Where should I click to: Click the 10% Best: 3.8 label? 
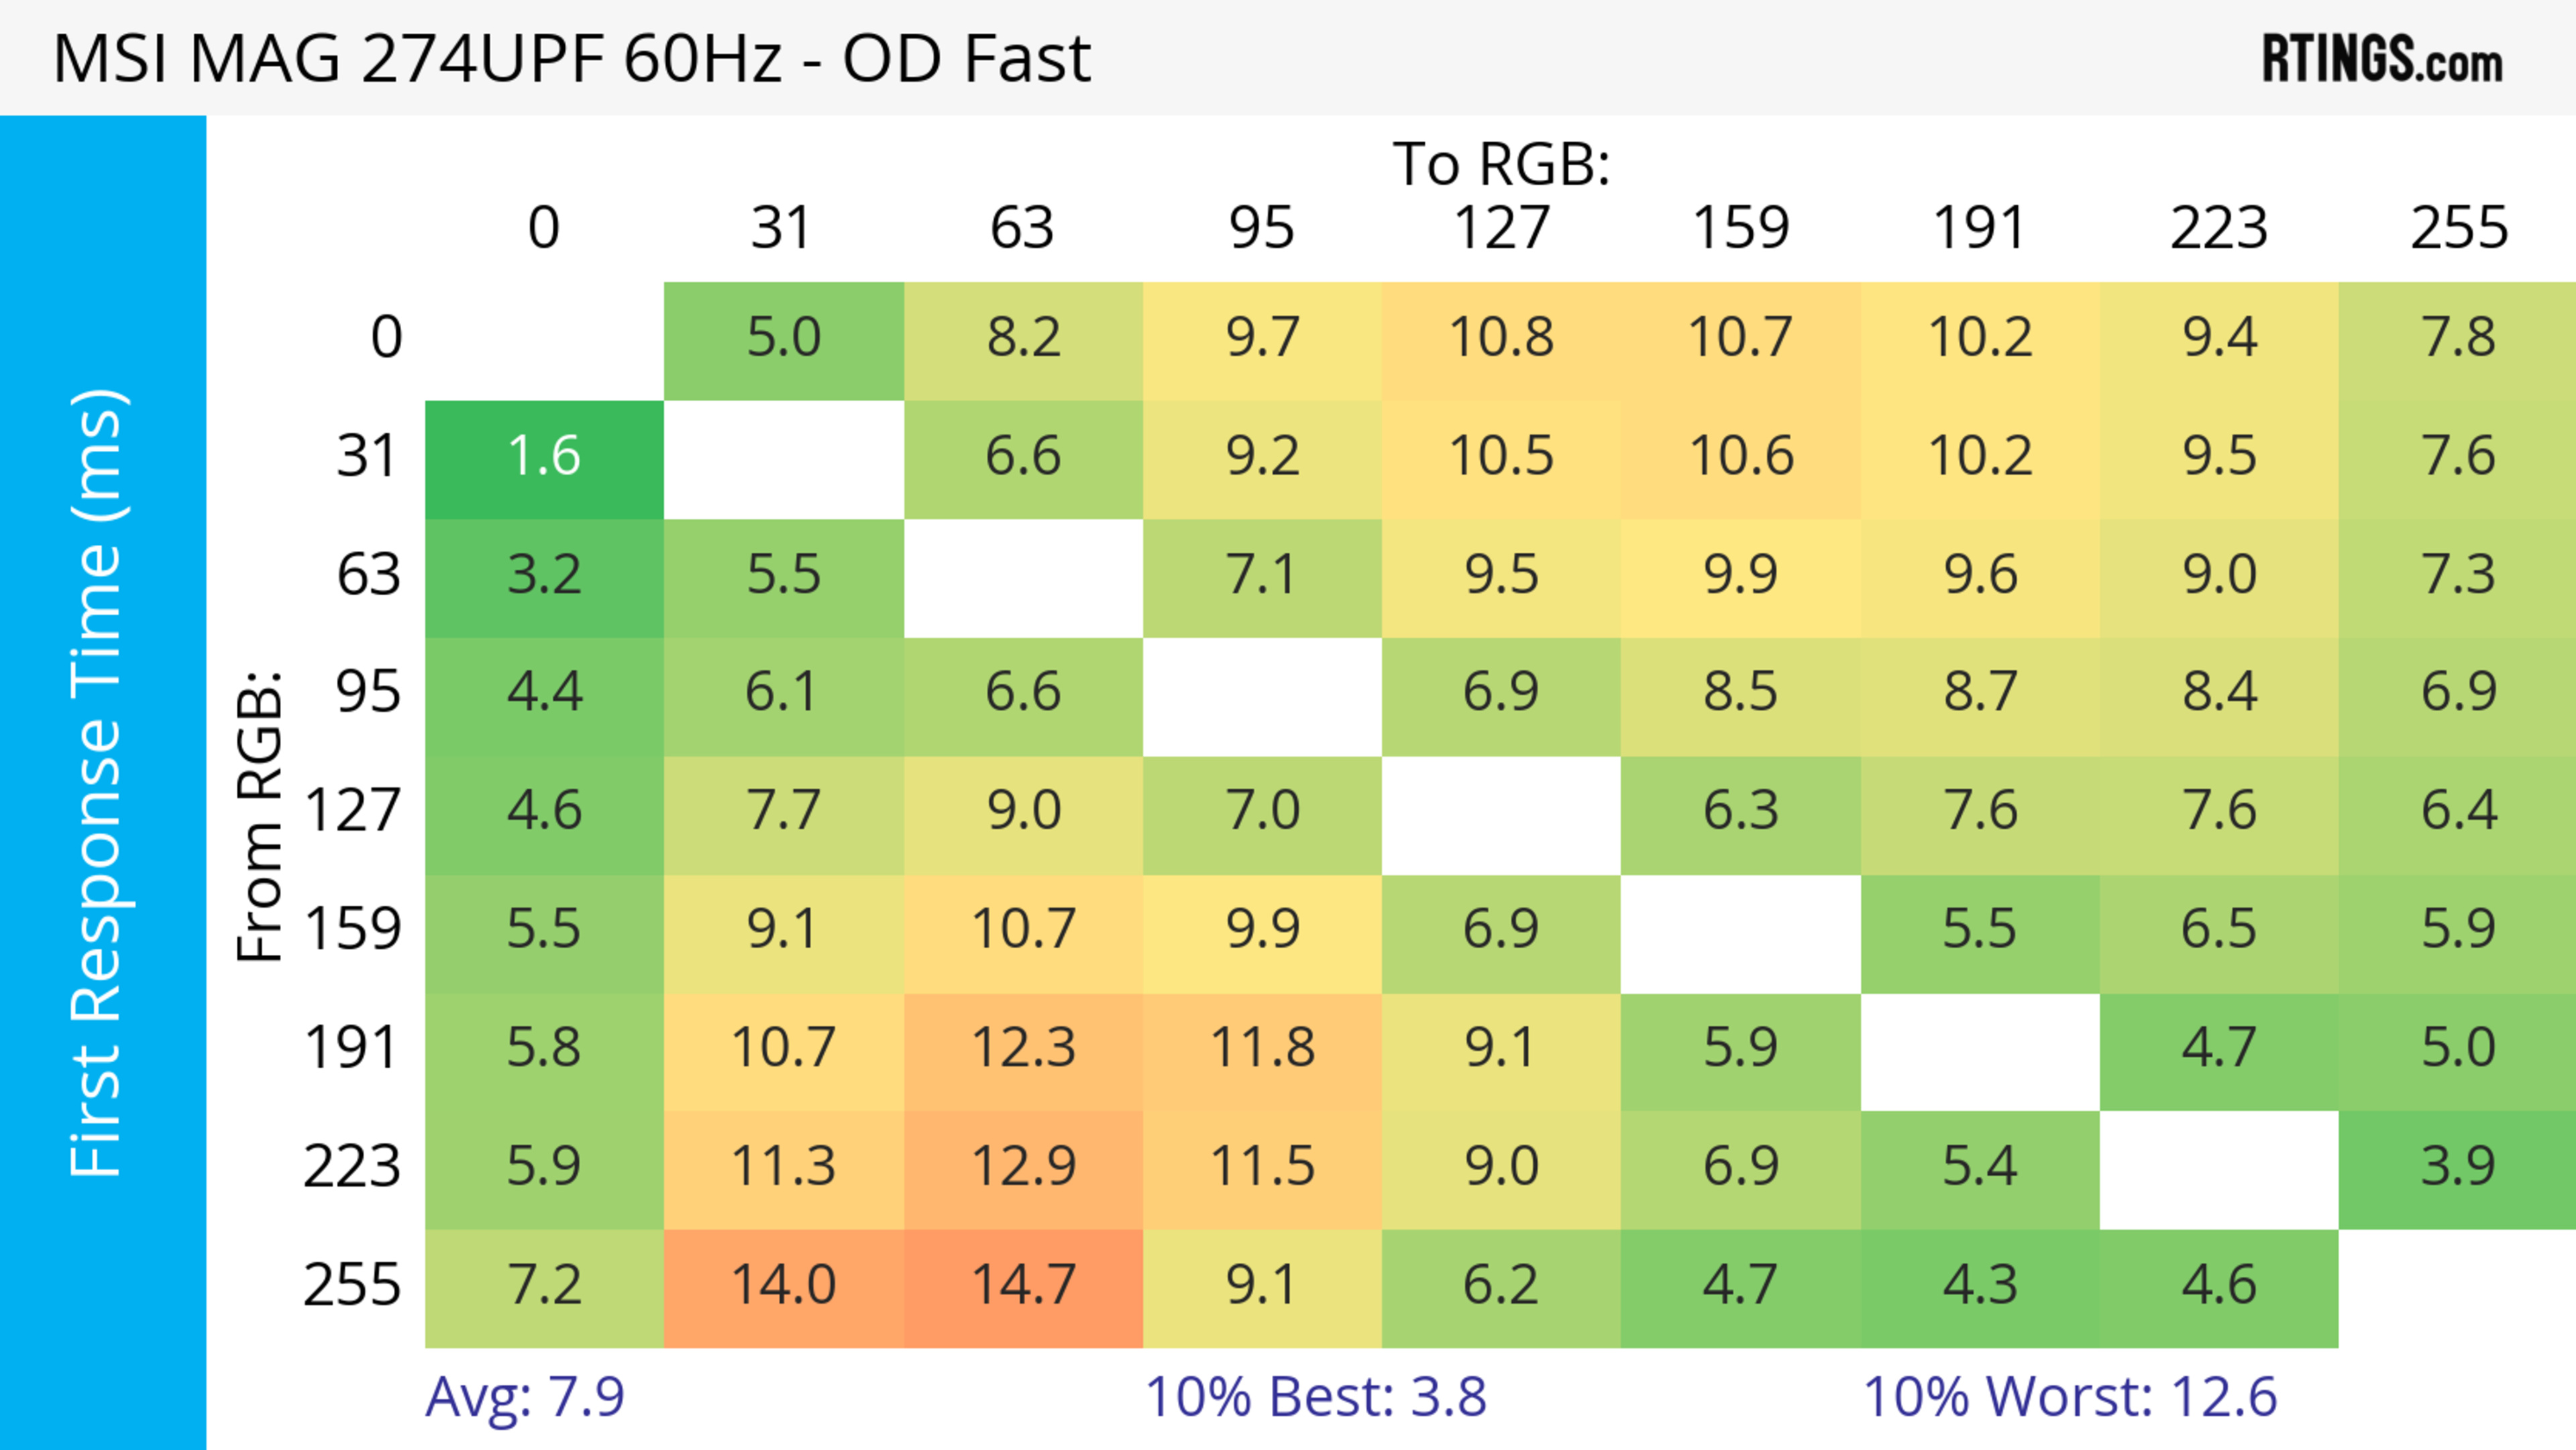(1315, 1397)
